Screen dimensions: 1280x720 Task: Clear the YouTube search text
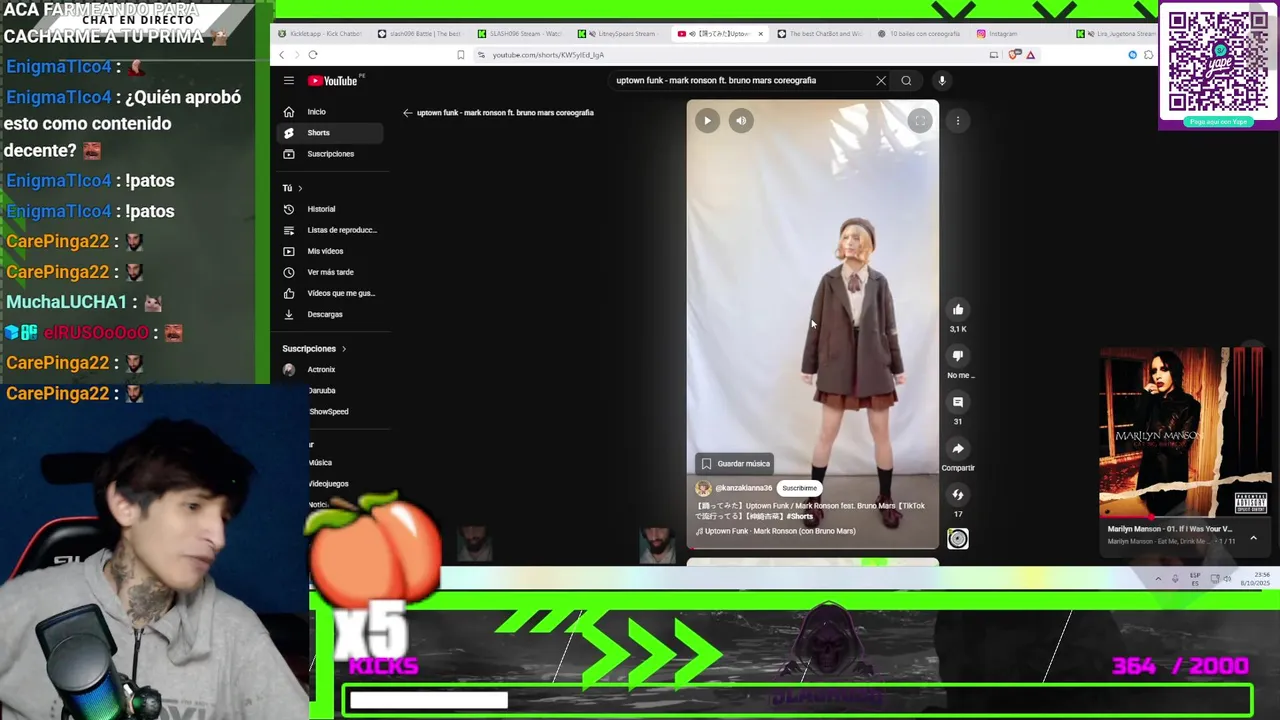pyautogui.click(x=881, y=81)
